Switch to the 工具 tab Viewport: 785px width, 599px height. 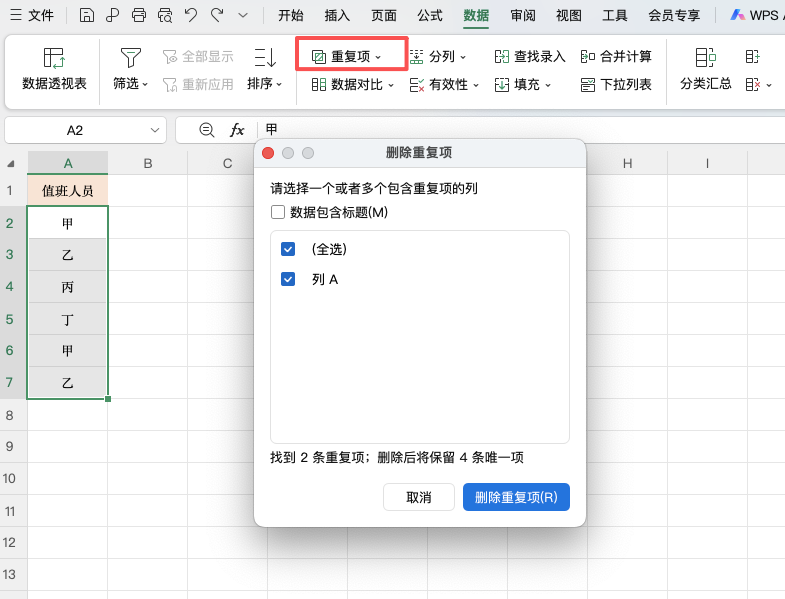pyautogui.click(x=615, y=16)
